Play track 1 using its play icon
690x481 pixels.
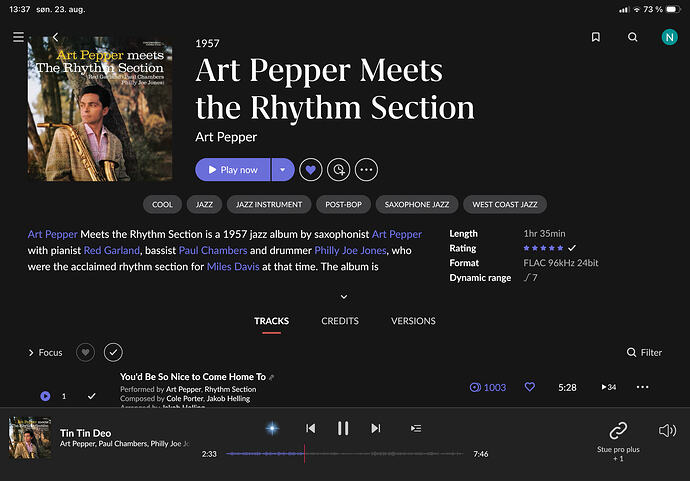point(45,396)
